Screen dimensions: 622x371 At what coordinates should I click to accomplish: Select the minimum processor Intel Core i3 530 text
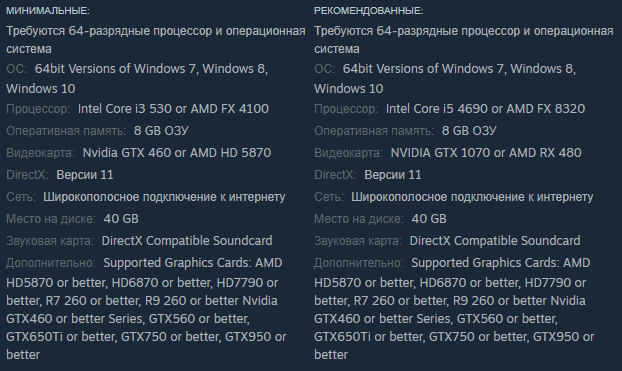pos(125,109)
